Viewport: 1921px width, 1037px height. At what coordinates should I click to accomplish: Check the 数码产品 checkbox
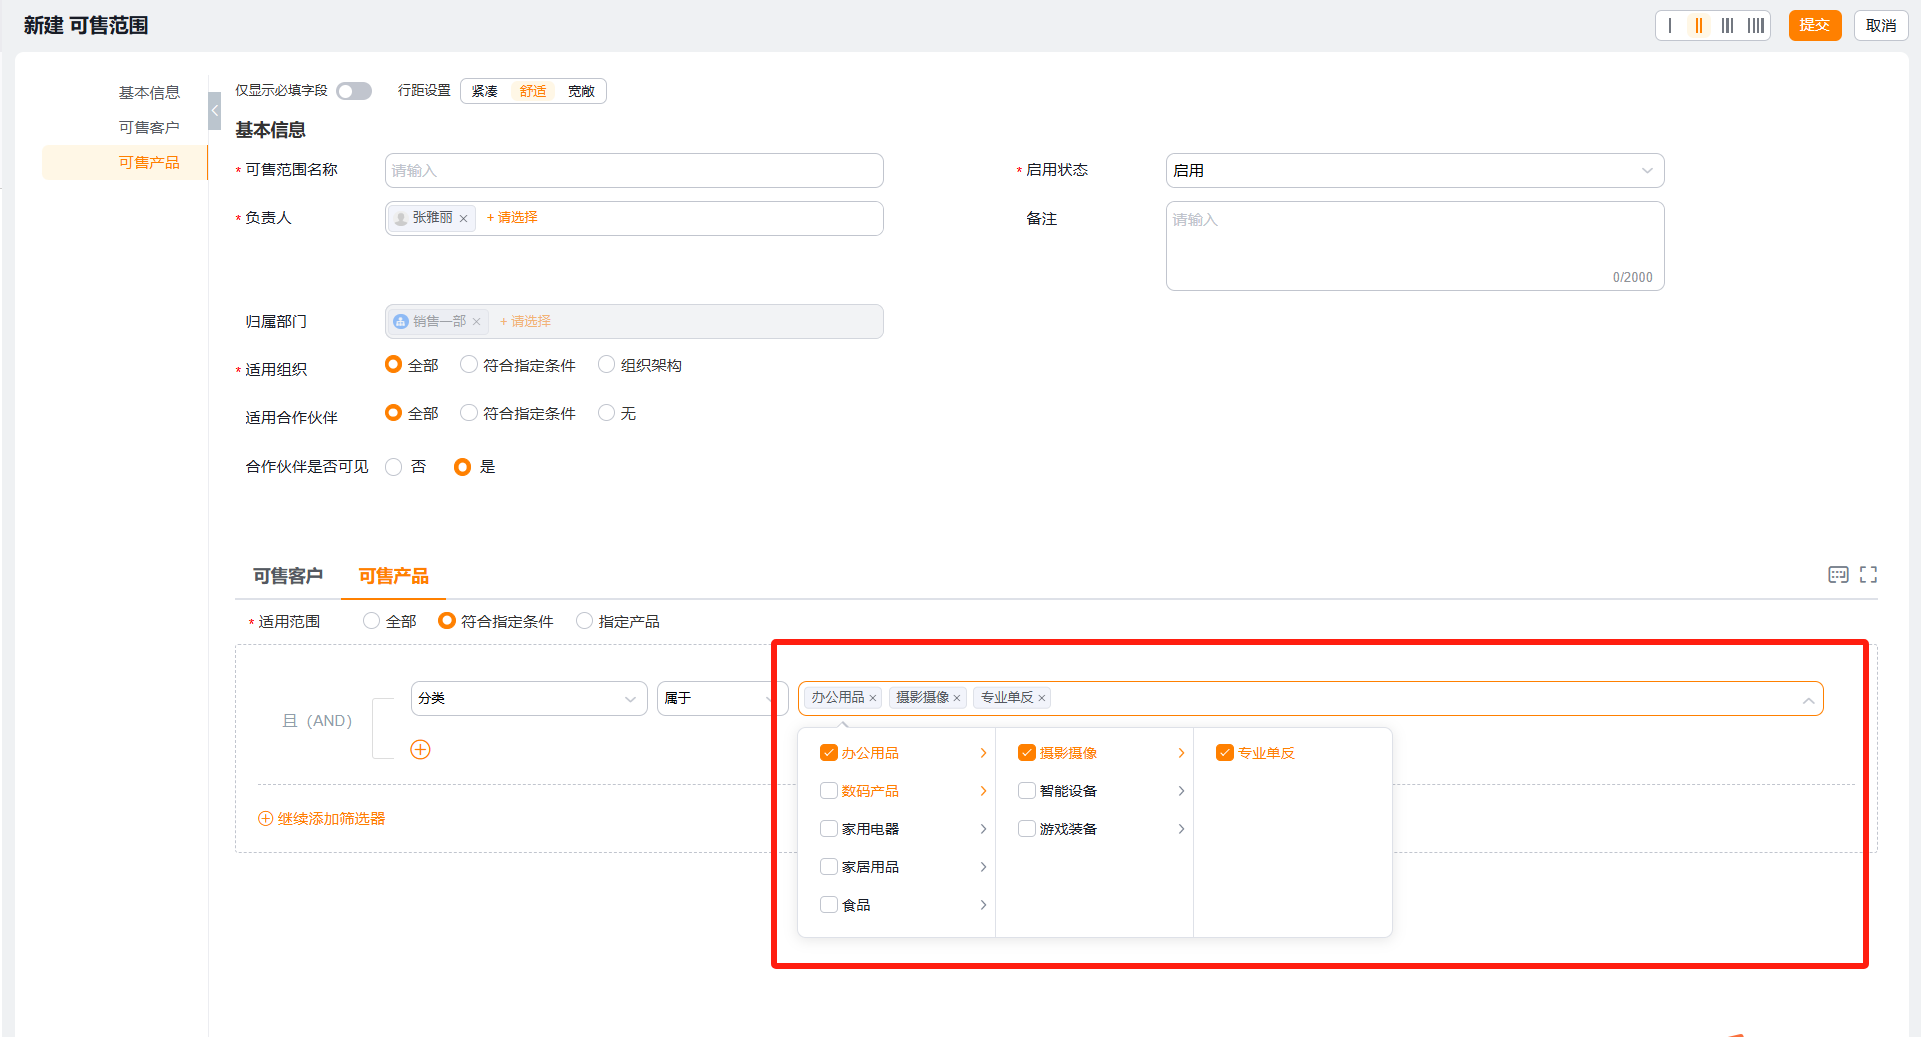[828, 791]
